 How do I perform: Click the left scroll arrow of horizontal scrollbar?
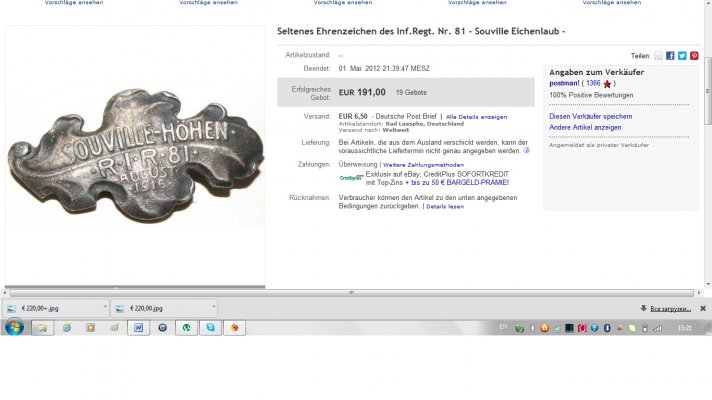5,293
